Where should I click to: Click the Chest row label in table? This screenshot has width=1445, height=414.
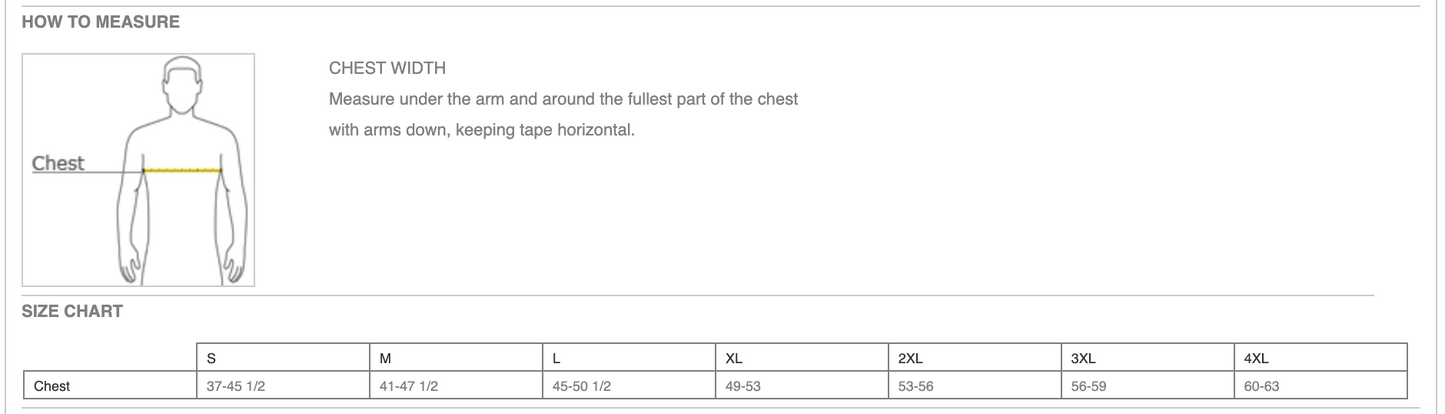(x=52, y=385)
